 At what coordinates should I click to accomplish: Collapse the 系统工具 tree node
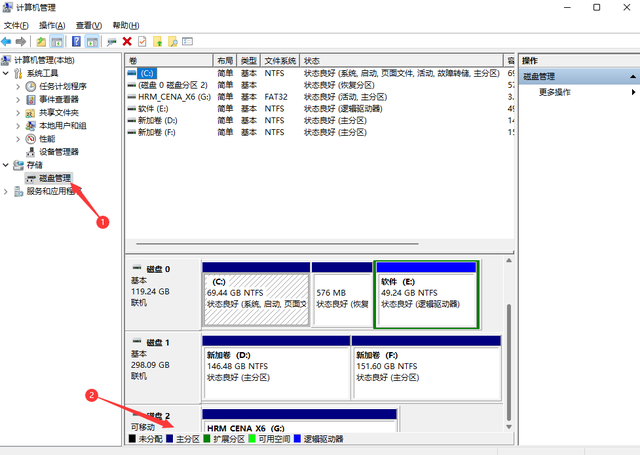click(6, 73)
